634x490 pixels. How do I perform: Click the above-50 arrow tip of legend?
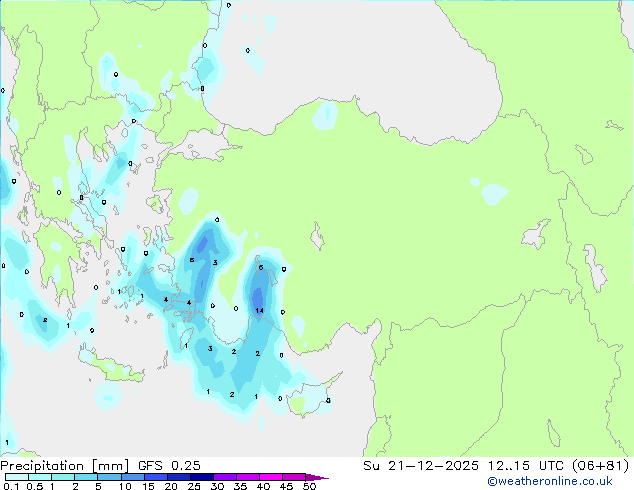(317, 478)
